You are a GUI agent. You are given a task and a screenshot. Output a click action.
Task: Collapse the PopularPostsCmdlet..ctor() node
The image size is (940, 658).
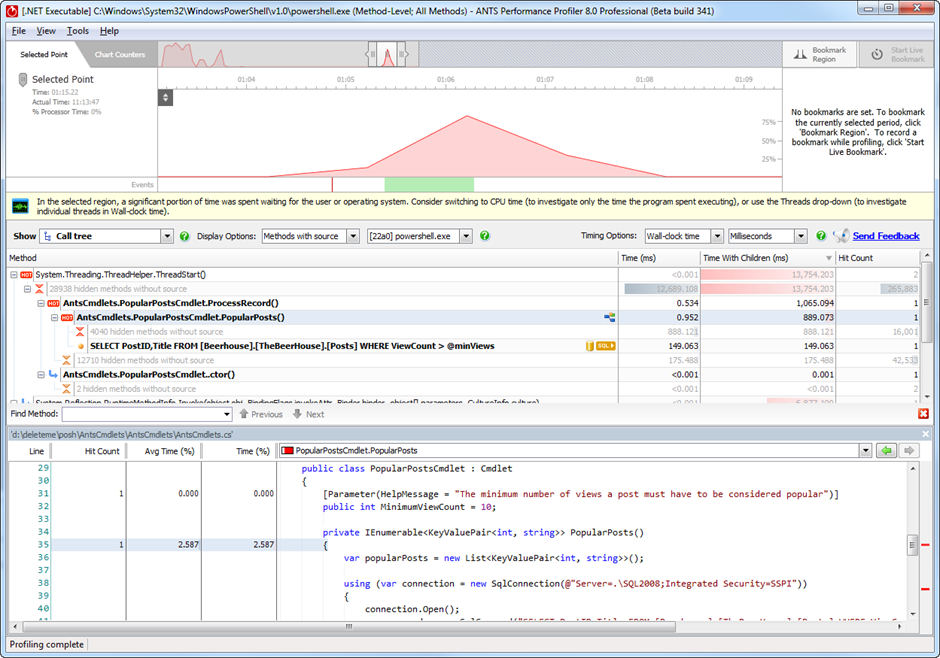(41, 375)
